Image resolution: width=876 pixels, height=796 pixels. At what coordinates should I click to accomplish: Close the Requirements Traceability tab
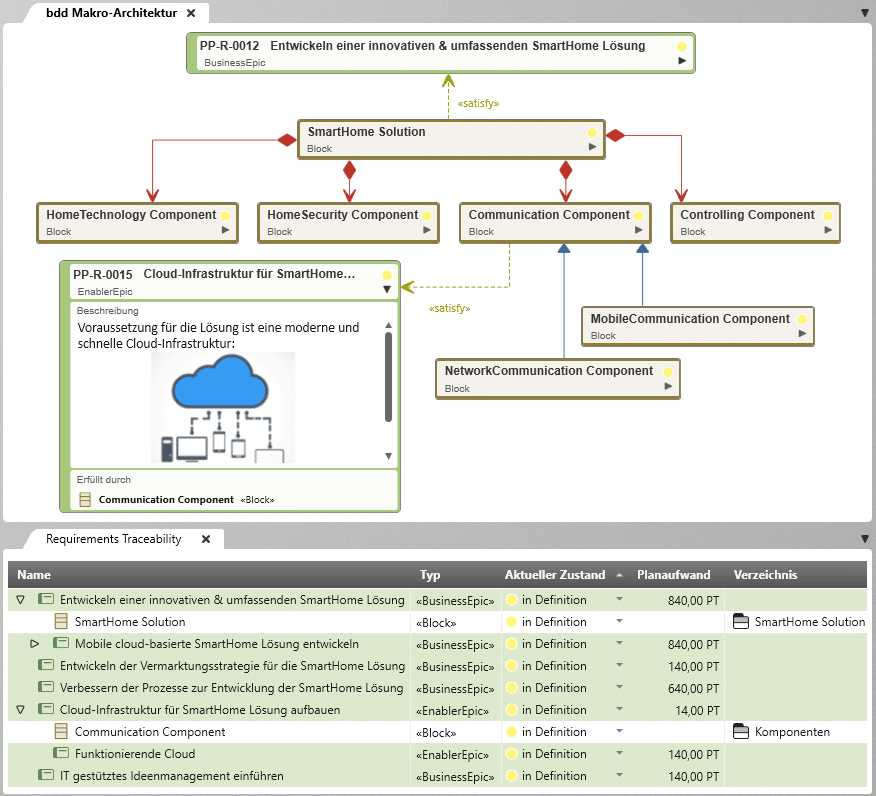(x=206, y=539)
